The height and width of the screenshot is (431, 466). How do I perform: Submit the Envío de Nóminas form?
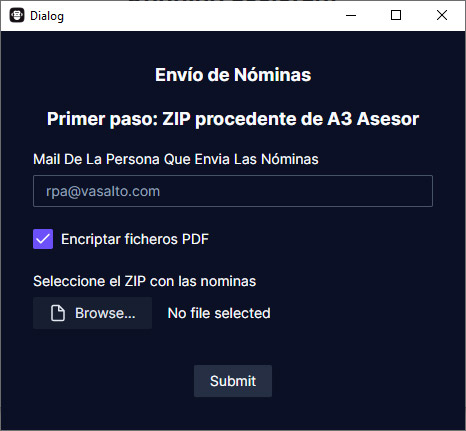[x=233, y=381]
